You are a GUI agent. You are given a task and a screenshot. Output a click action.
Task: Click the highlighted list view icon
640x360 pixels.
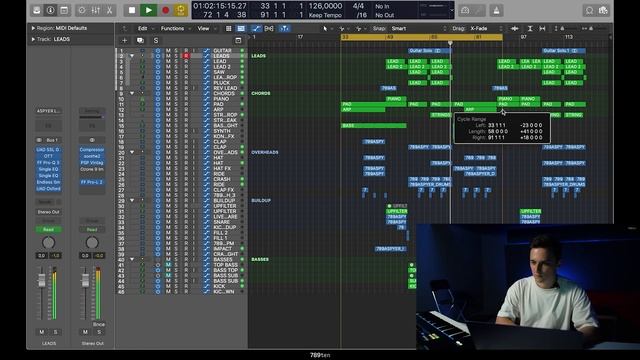[x=241, y=29]
